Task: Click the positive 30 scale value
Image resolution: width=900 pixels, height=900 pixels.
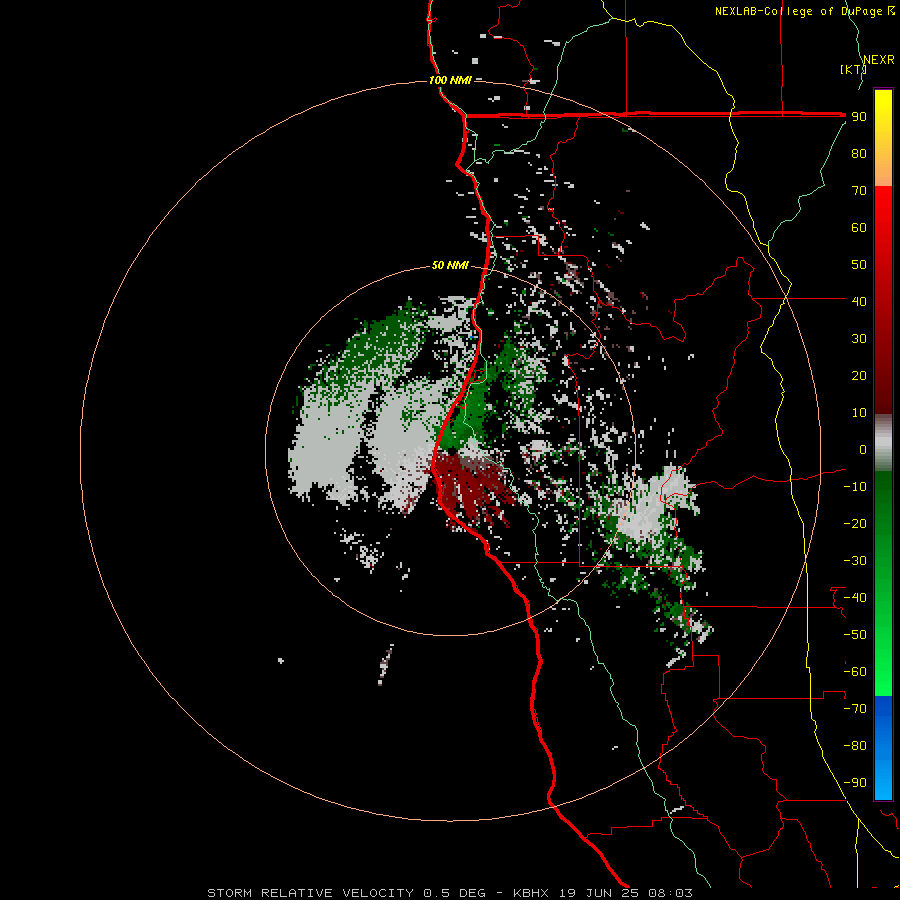Action: click(859, 339)
